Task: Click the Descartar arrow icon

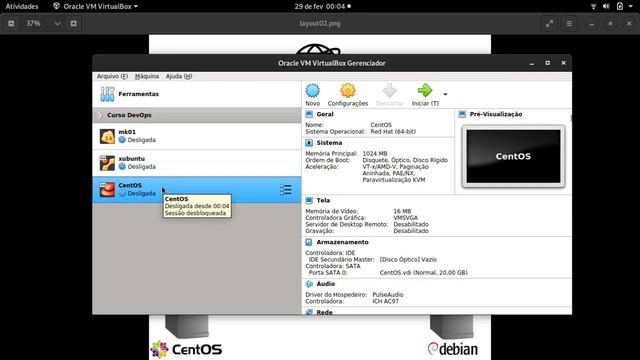Action: (389, 90)
